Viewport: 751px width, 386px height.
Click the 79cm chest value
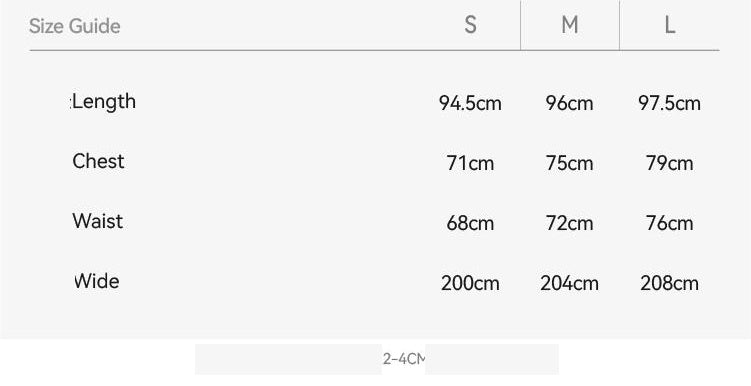[669, 163]
